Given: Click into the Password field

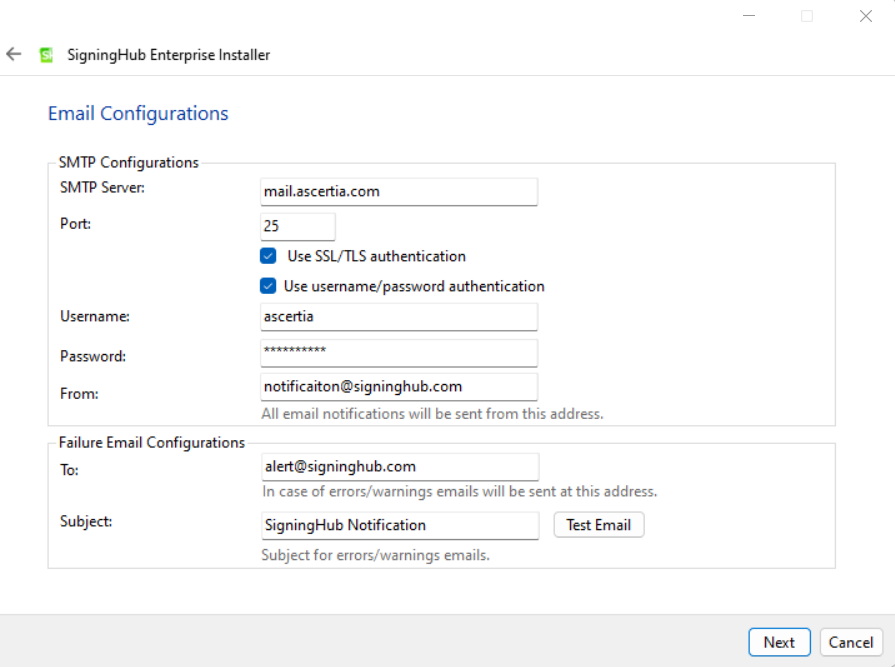Looking at the screenshot, I should pos(399,353).
